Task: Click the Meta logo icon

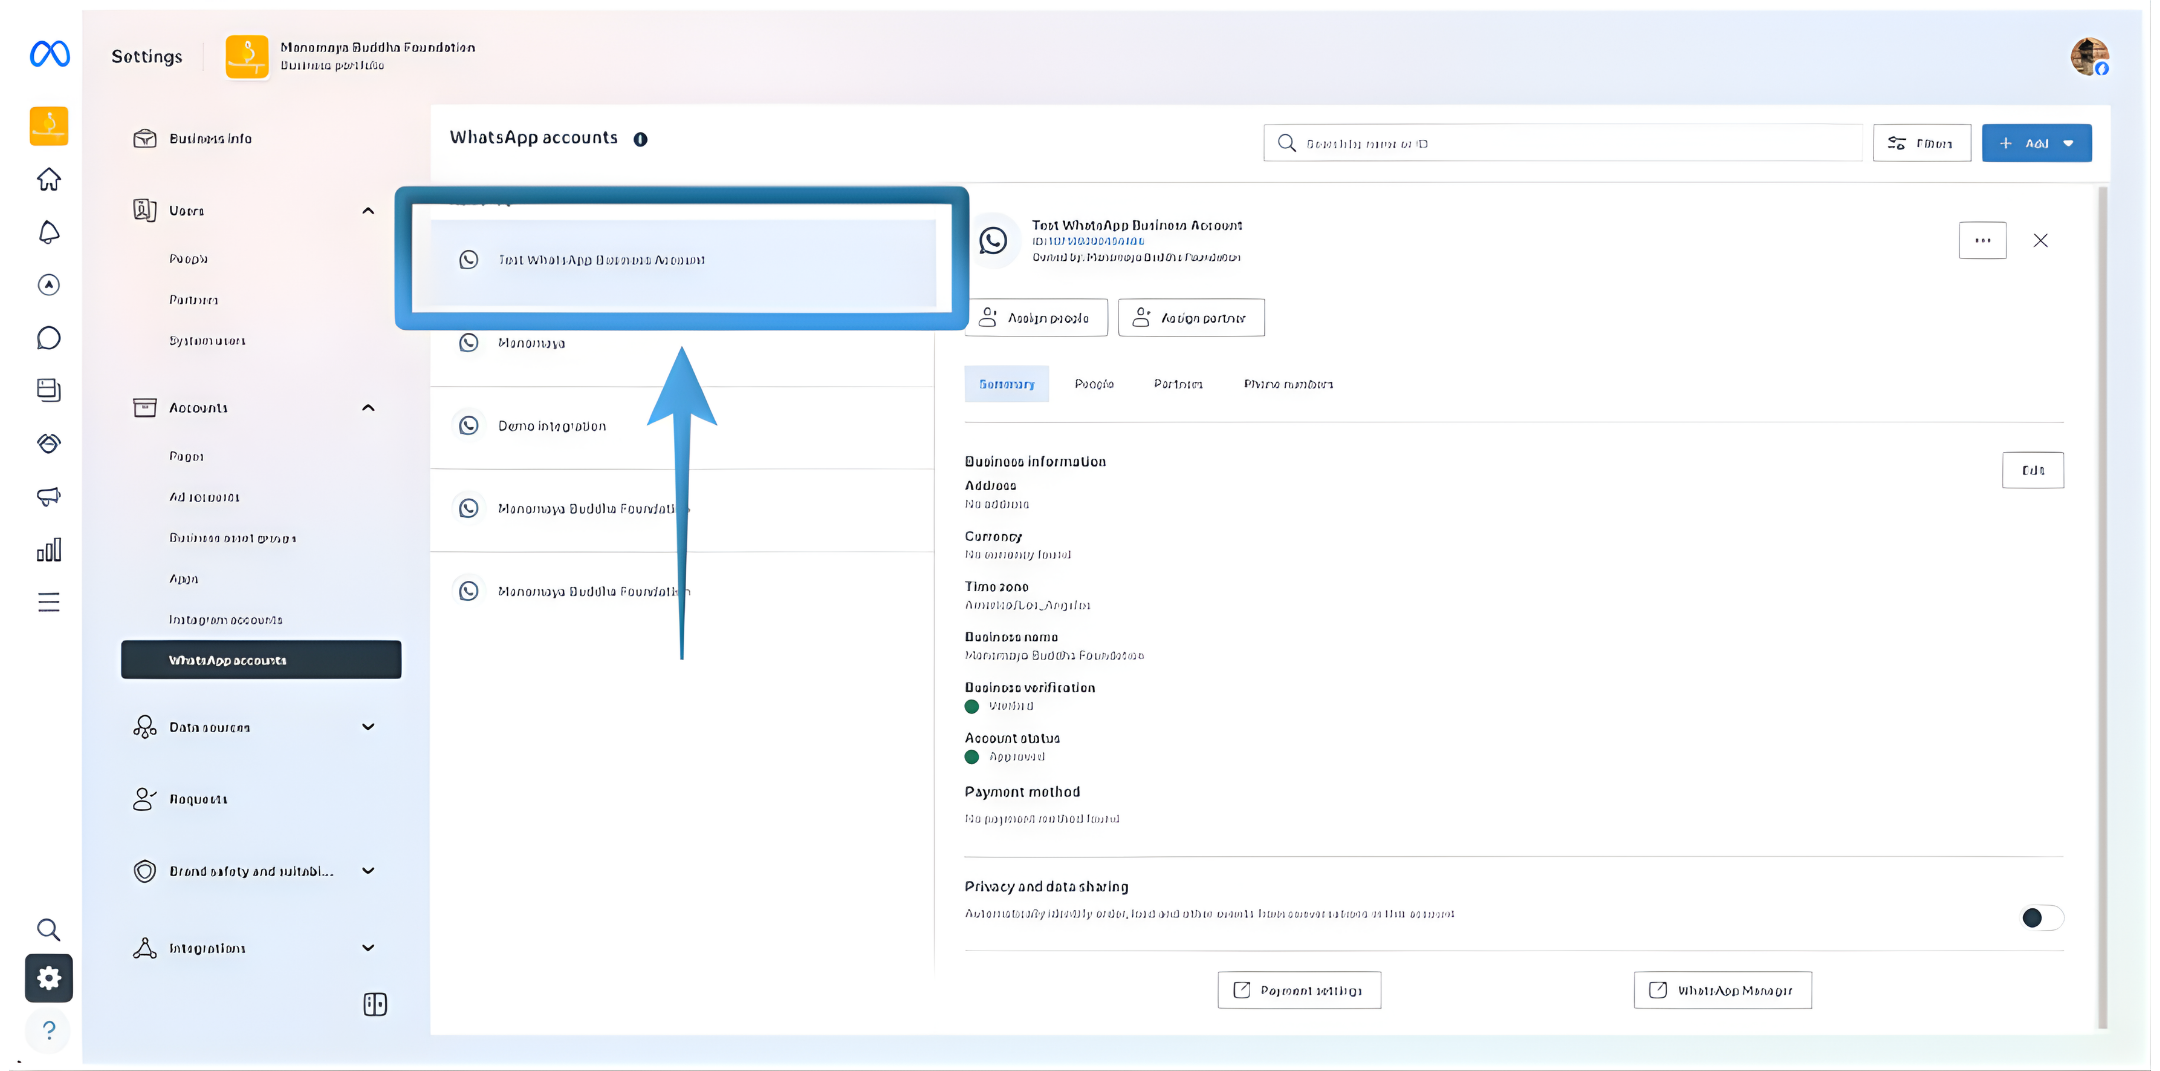Action: click(49, 54)
